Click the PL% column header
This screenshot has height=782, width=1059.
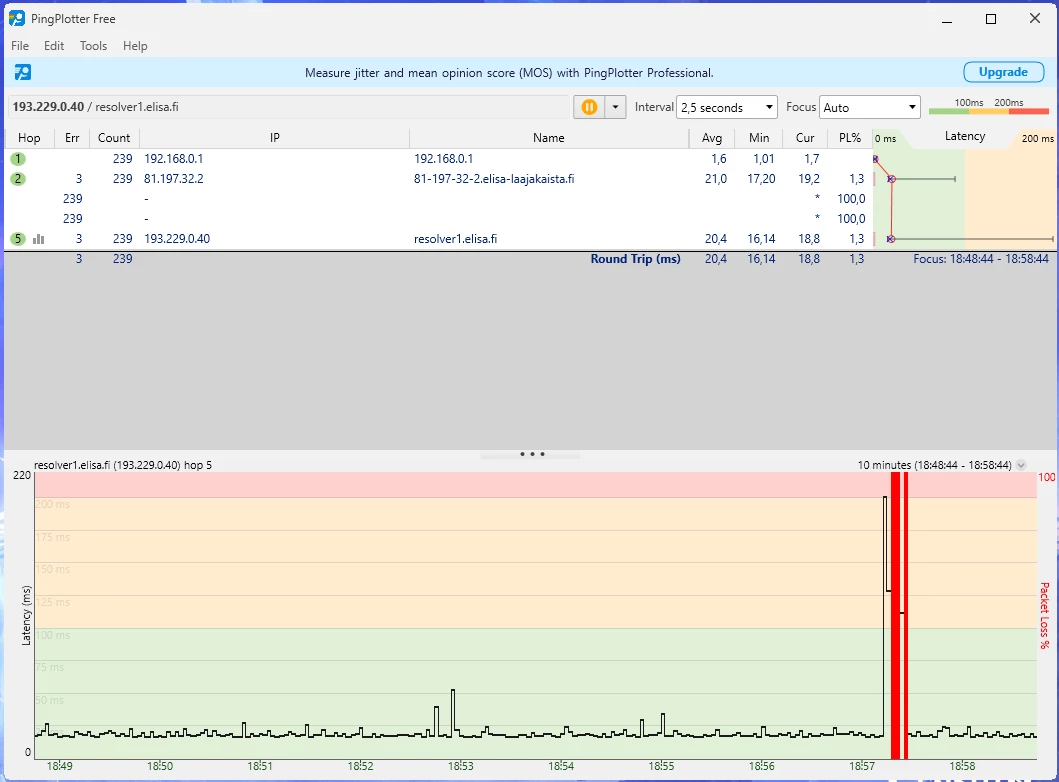click(850, 138)
